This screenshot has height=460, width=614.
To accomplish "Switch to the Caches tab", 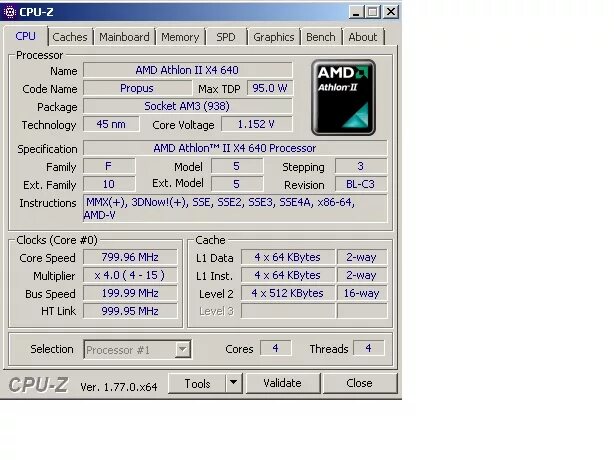I will [x=70, y=37].
